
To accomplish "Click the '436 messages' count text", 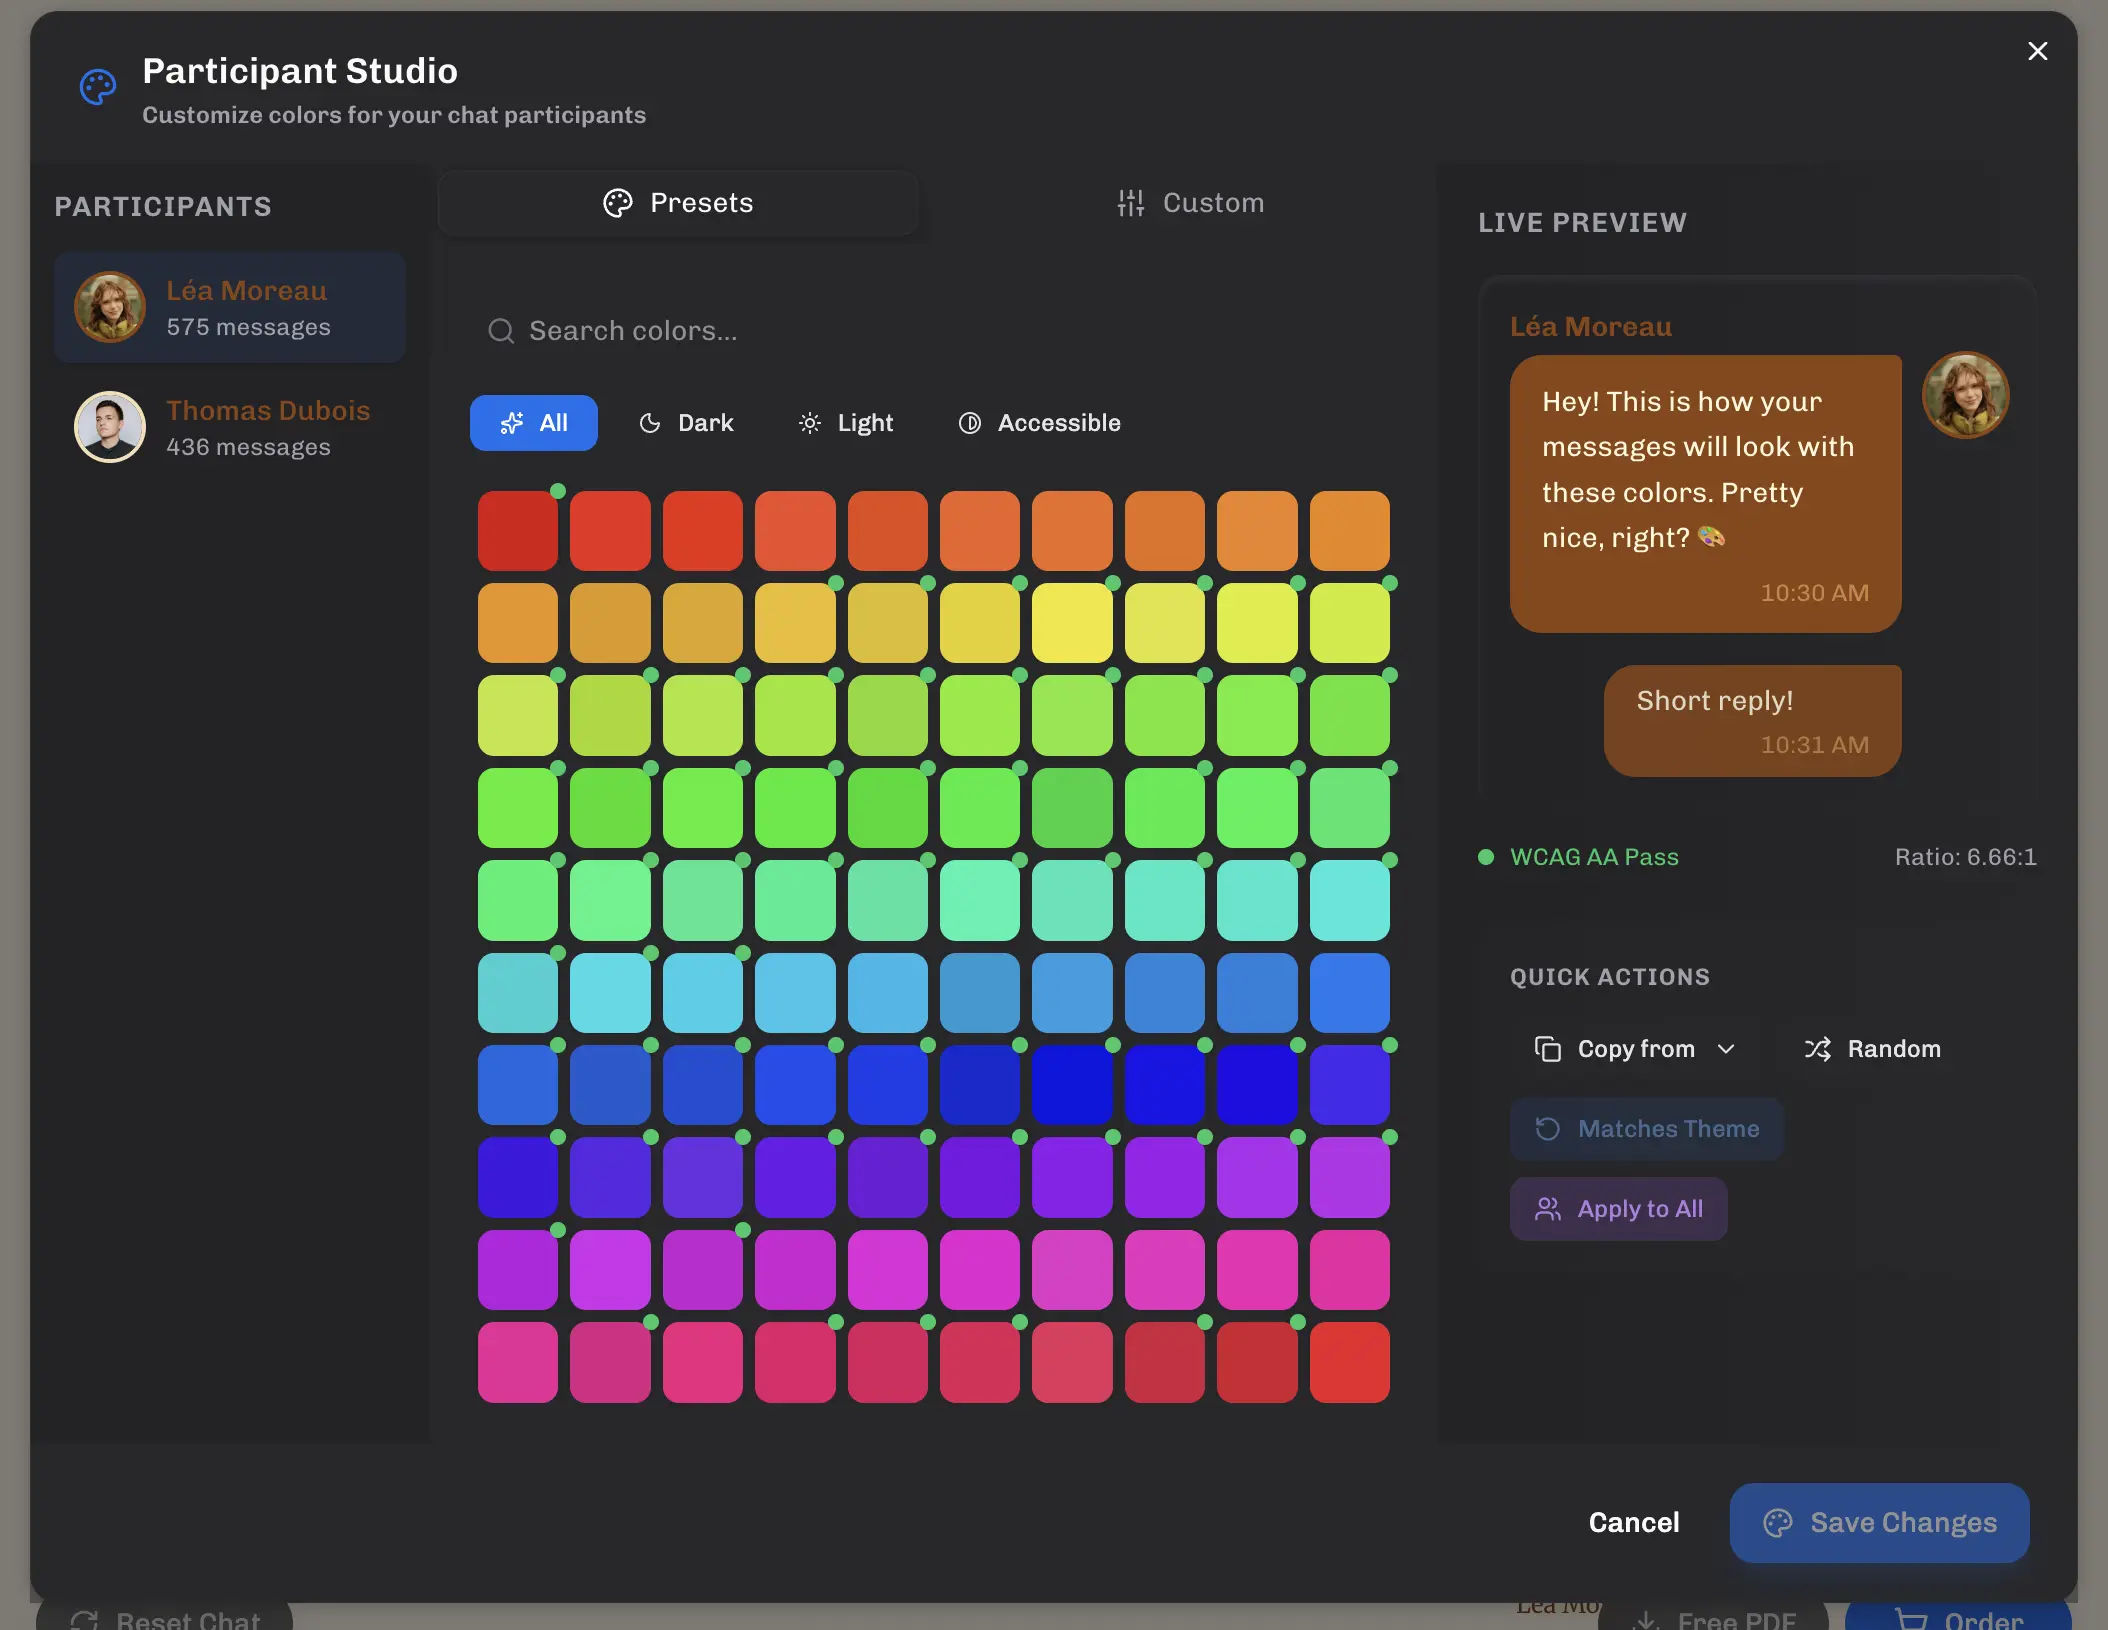I will tap(248, 447).
